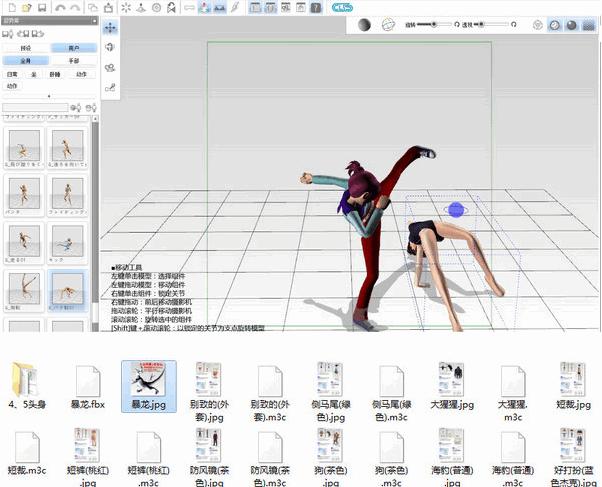Click the blue sphere gizmo in viewport
The image size is (602, 487).
coord(456,210)
